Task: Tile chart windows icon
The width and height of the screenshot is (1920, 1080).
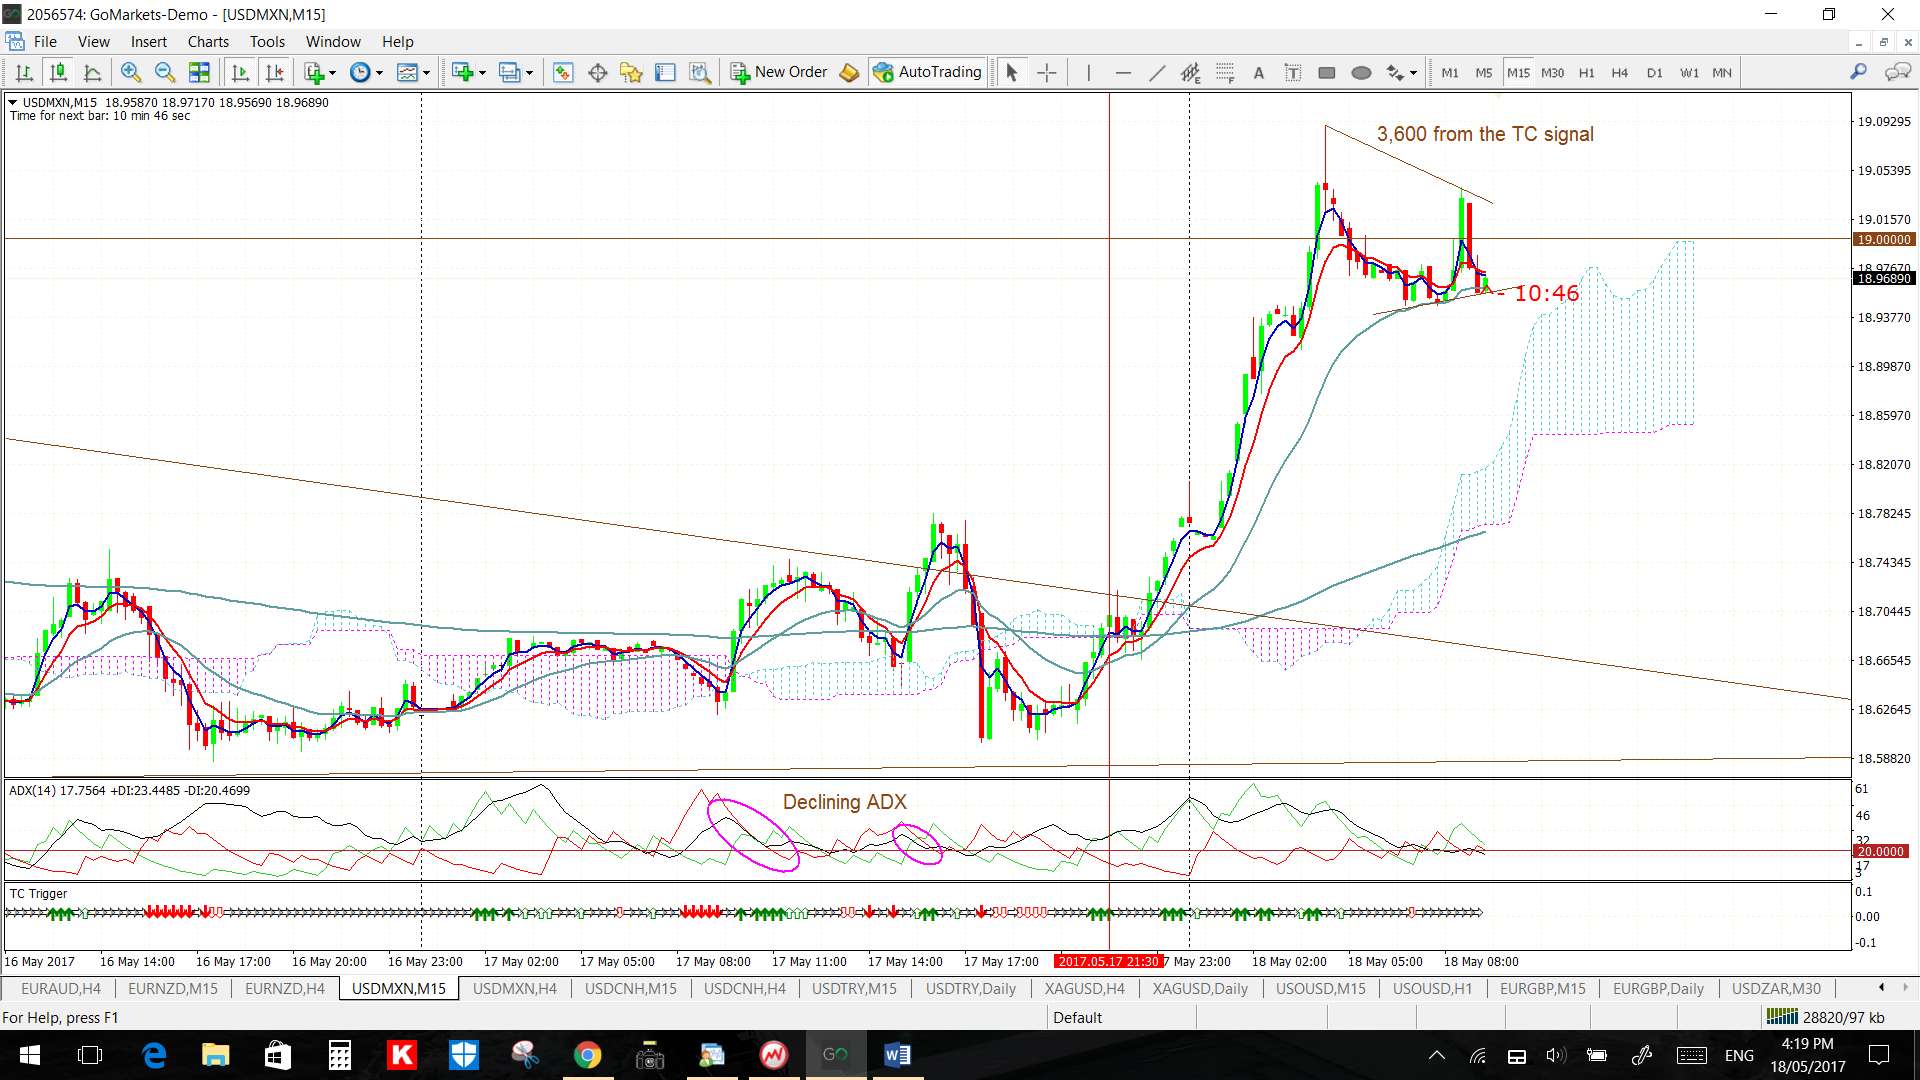Action: (x=200, y=72)
